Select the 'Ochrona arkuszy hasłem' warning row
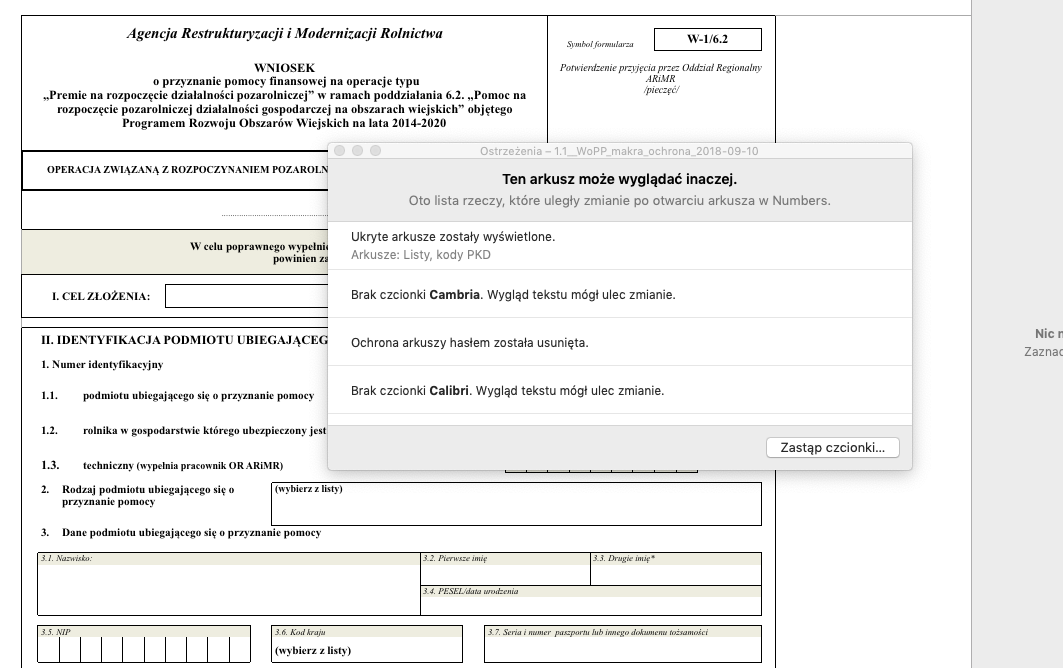 (x=619, y=343)
